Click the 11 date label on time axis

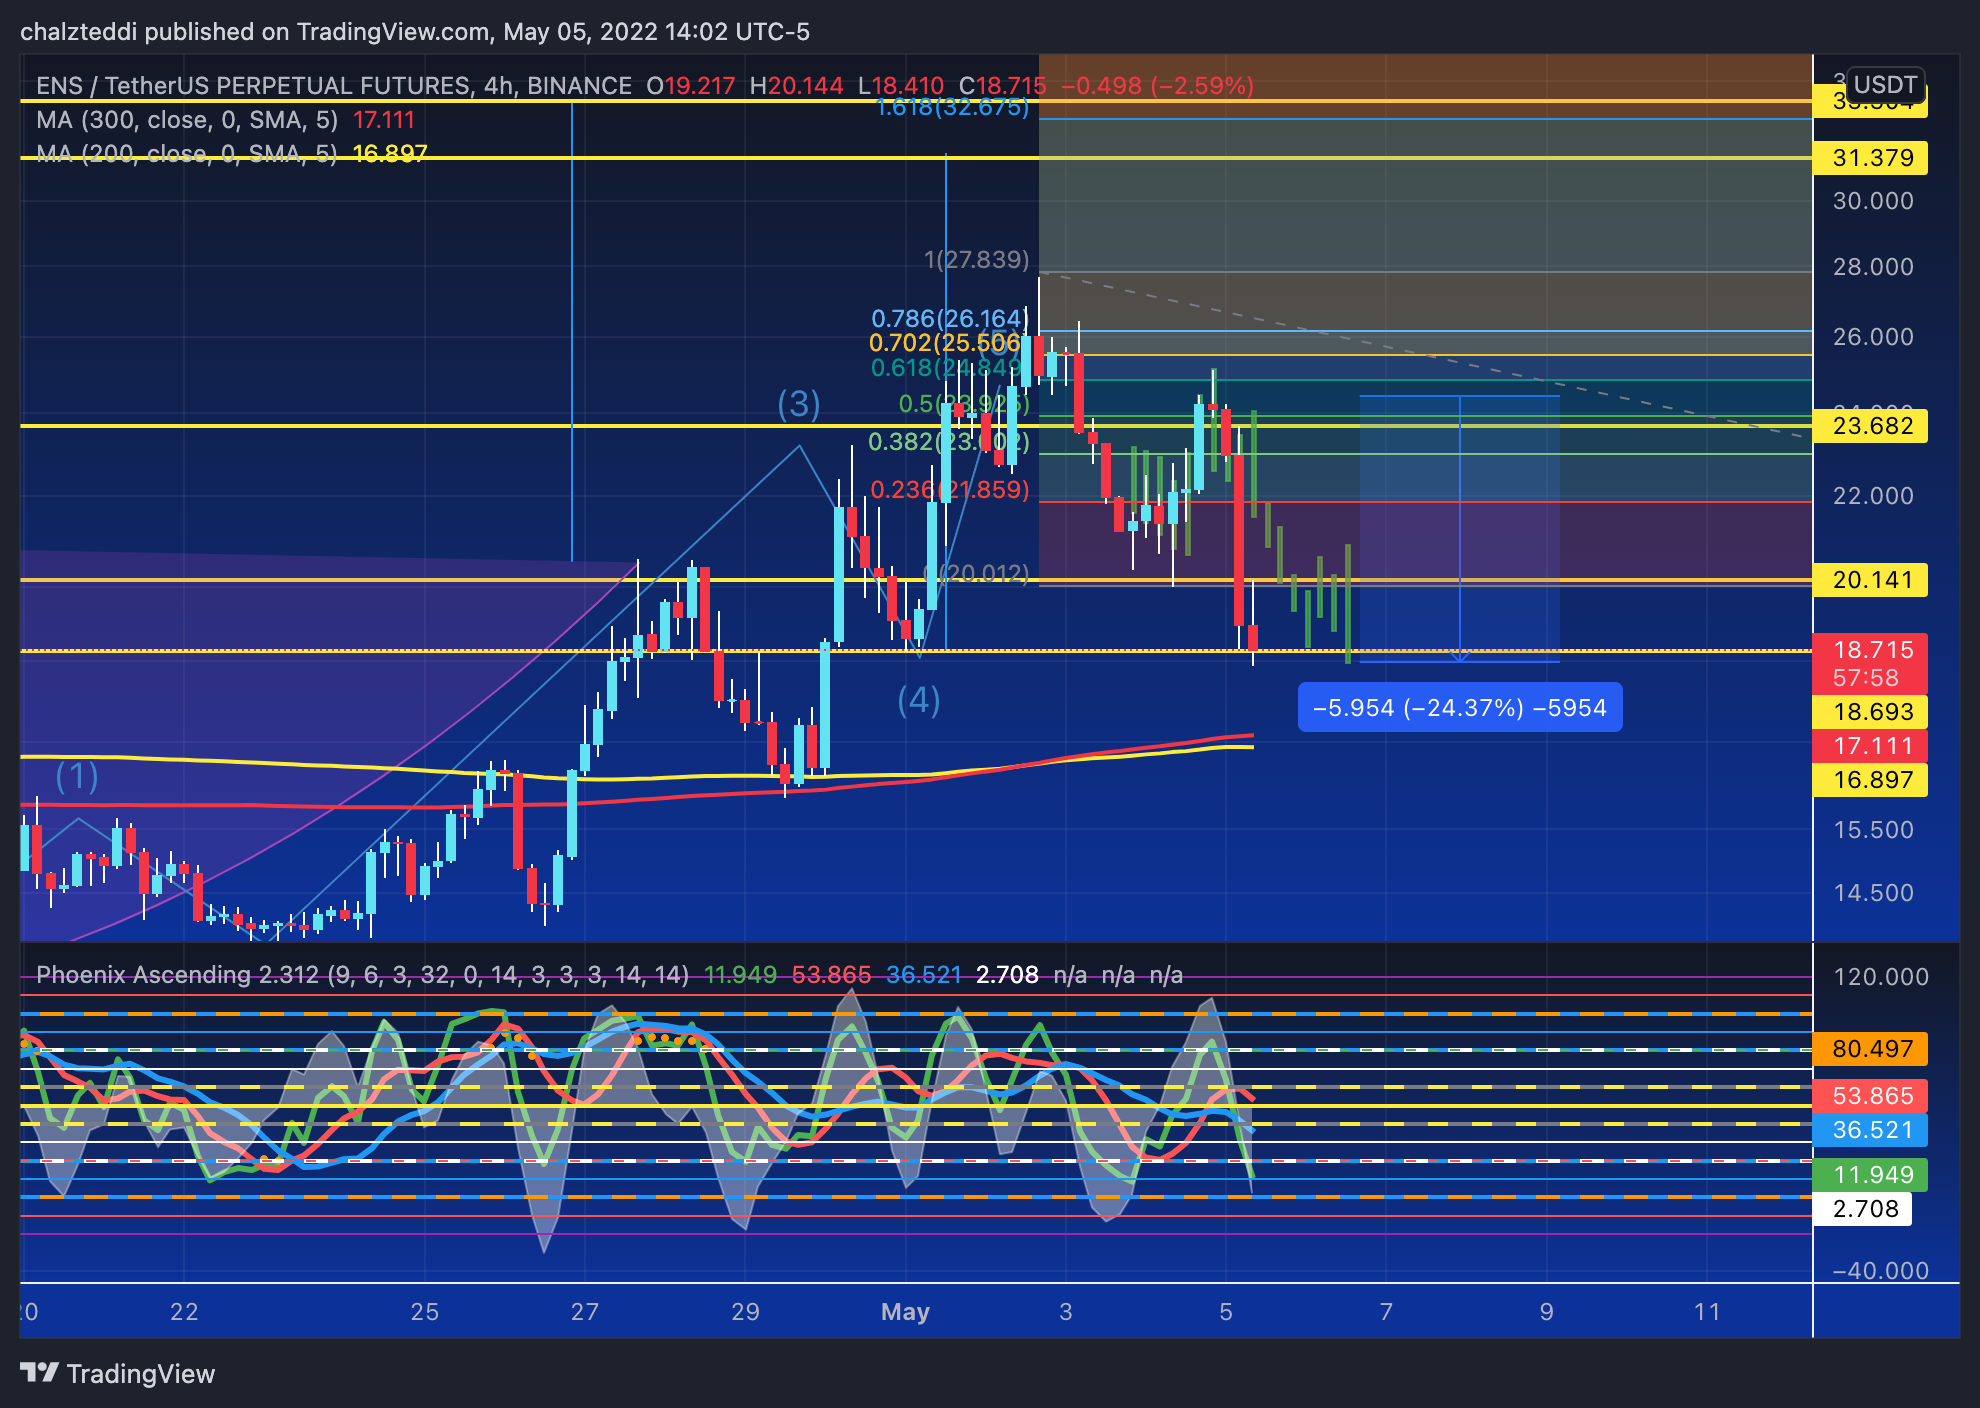pos(1707,1312)
